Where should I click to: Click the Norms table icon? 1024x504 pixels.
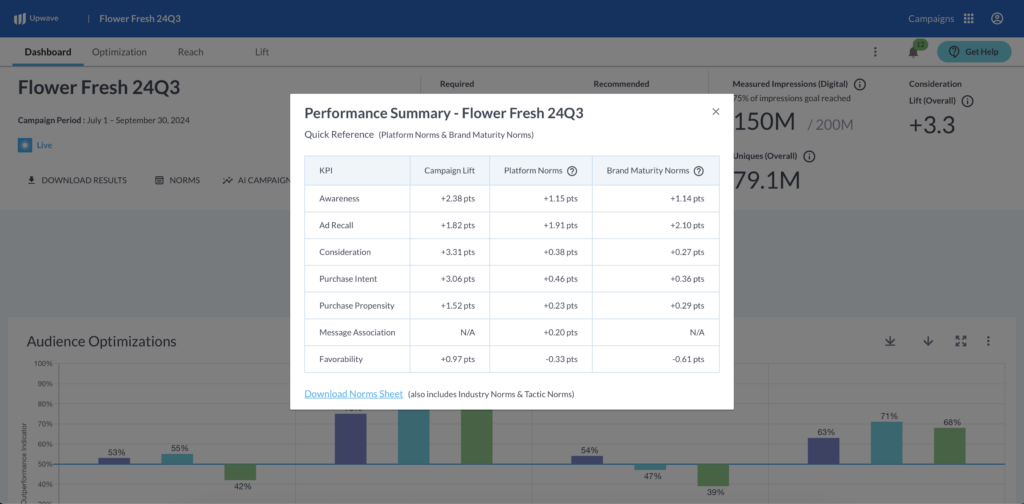pos(159,180)
